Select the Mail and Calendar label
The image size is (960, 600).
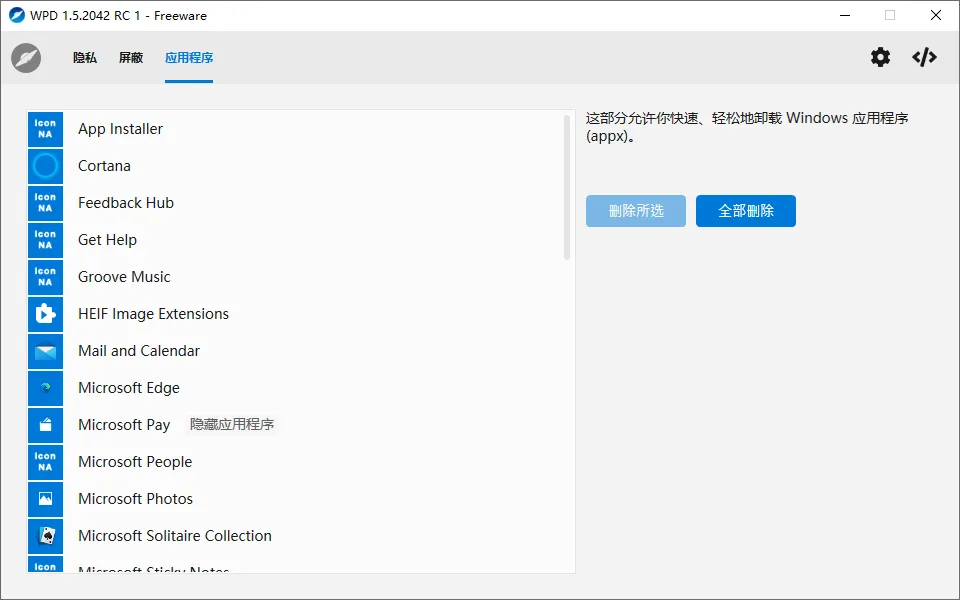pos(139,351)
